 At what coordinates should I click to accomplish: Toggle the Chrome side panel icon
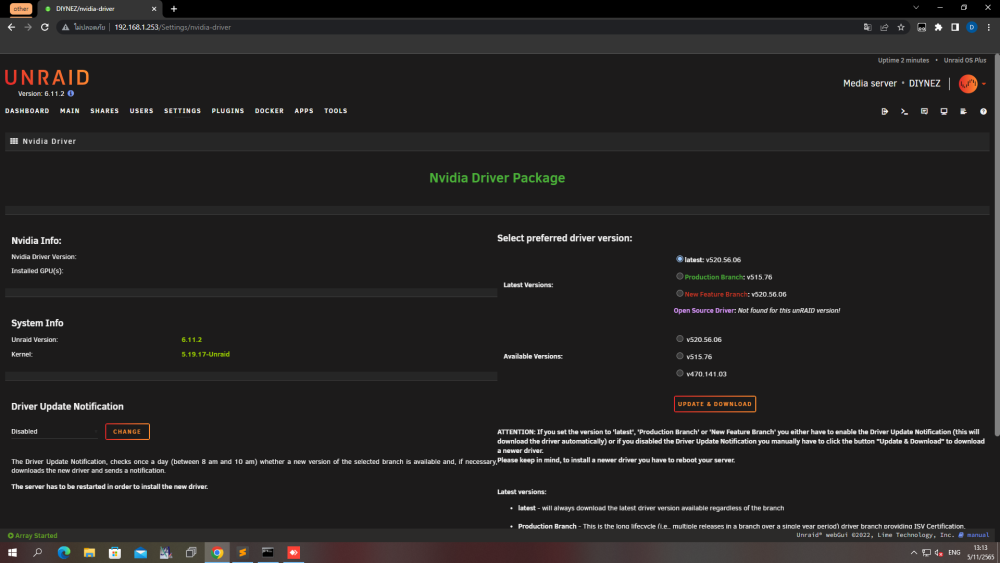(x=955, y=27)
